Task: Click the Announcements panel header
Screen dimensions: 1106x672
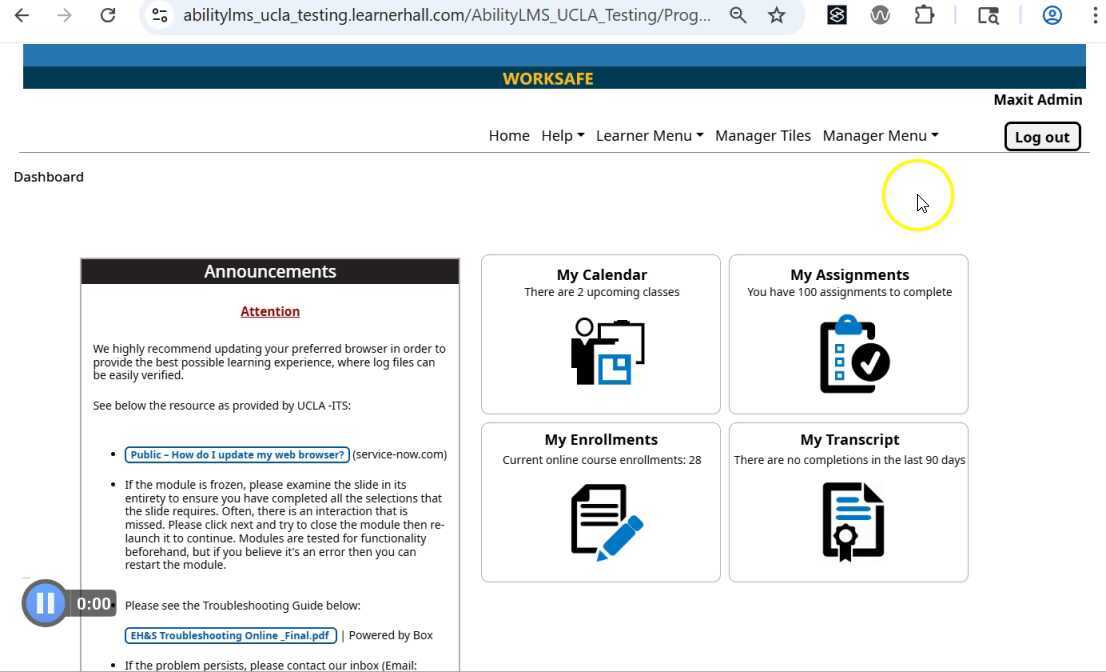Action: click(270, 271)
